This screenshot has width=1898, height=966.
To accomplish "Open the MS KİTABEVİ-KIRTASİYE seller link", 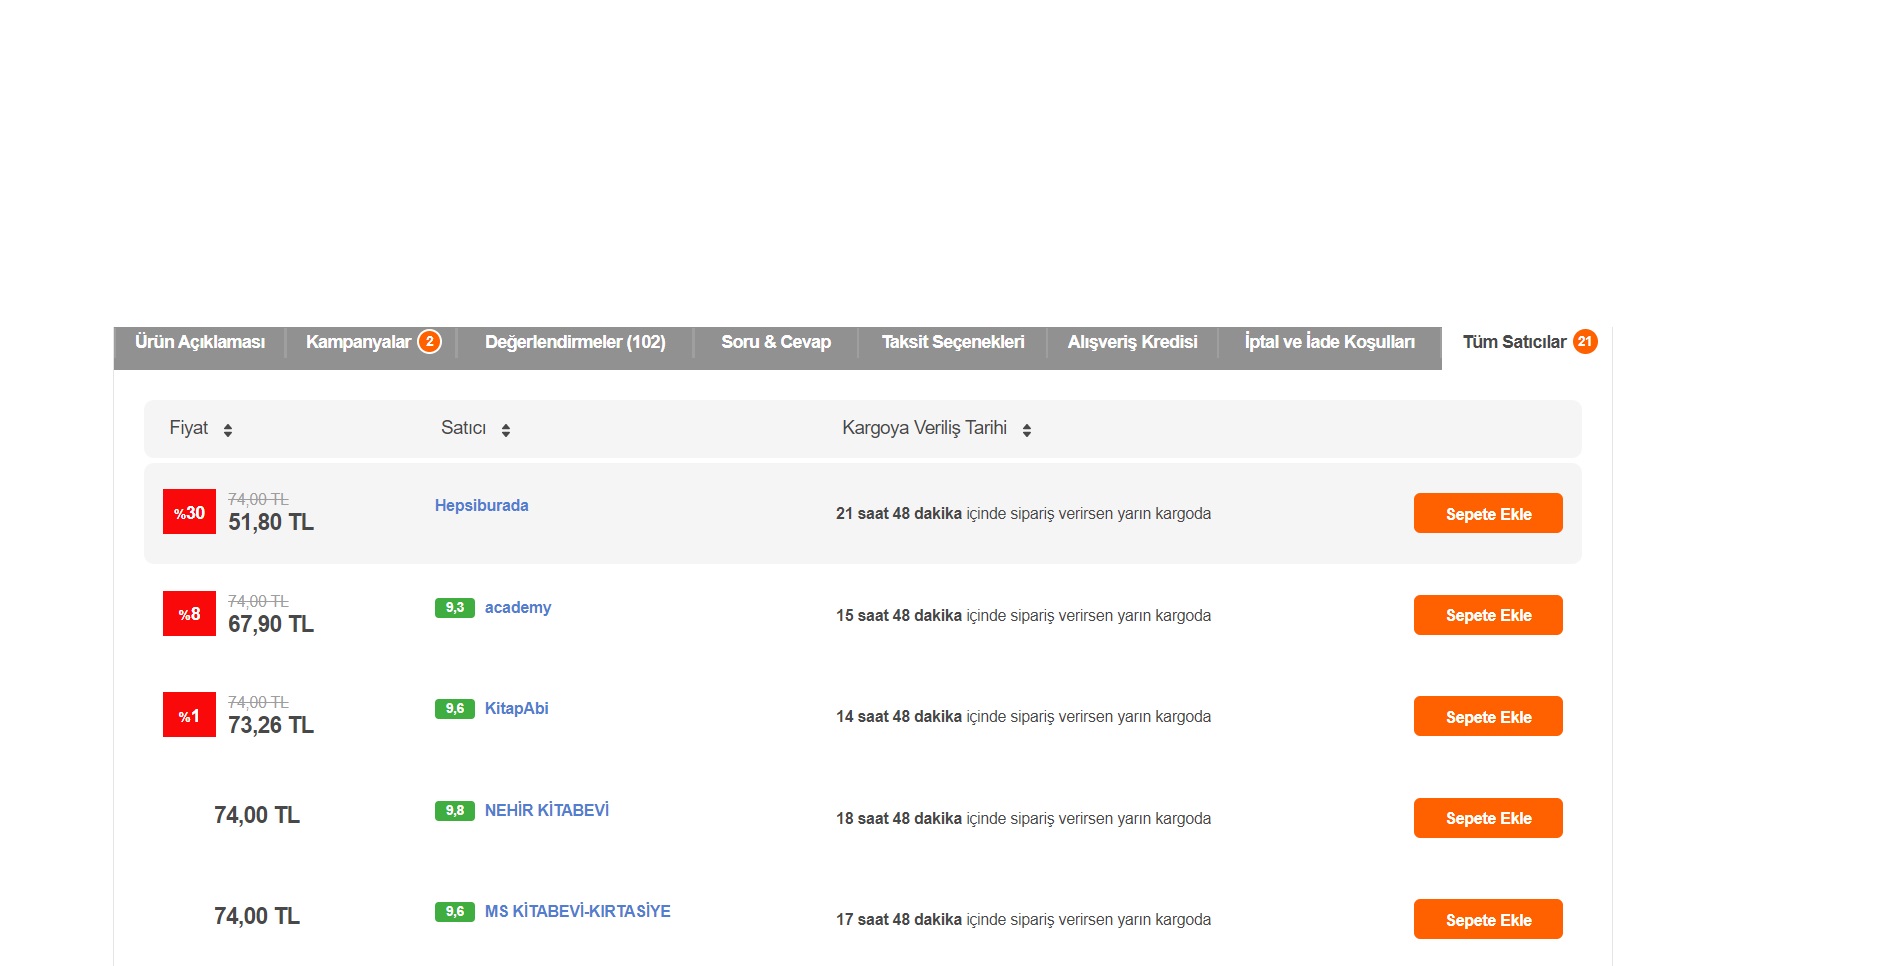I will click(578, 912).
